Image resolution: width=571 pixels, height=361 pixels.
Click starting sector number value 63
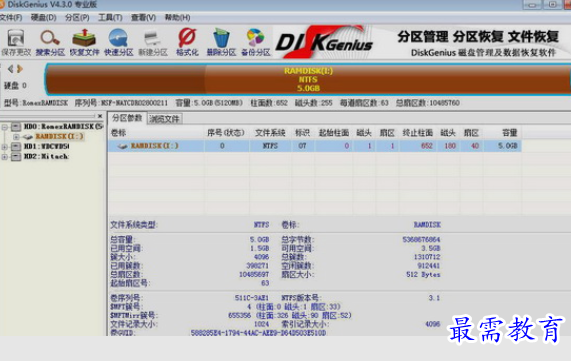point(265,283)
